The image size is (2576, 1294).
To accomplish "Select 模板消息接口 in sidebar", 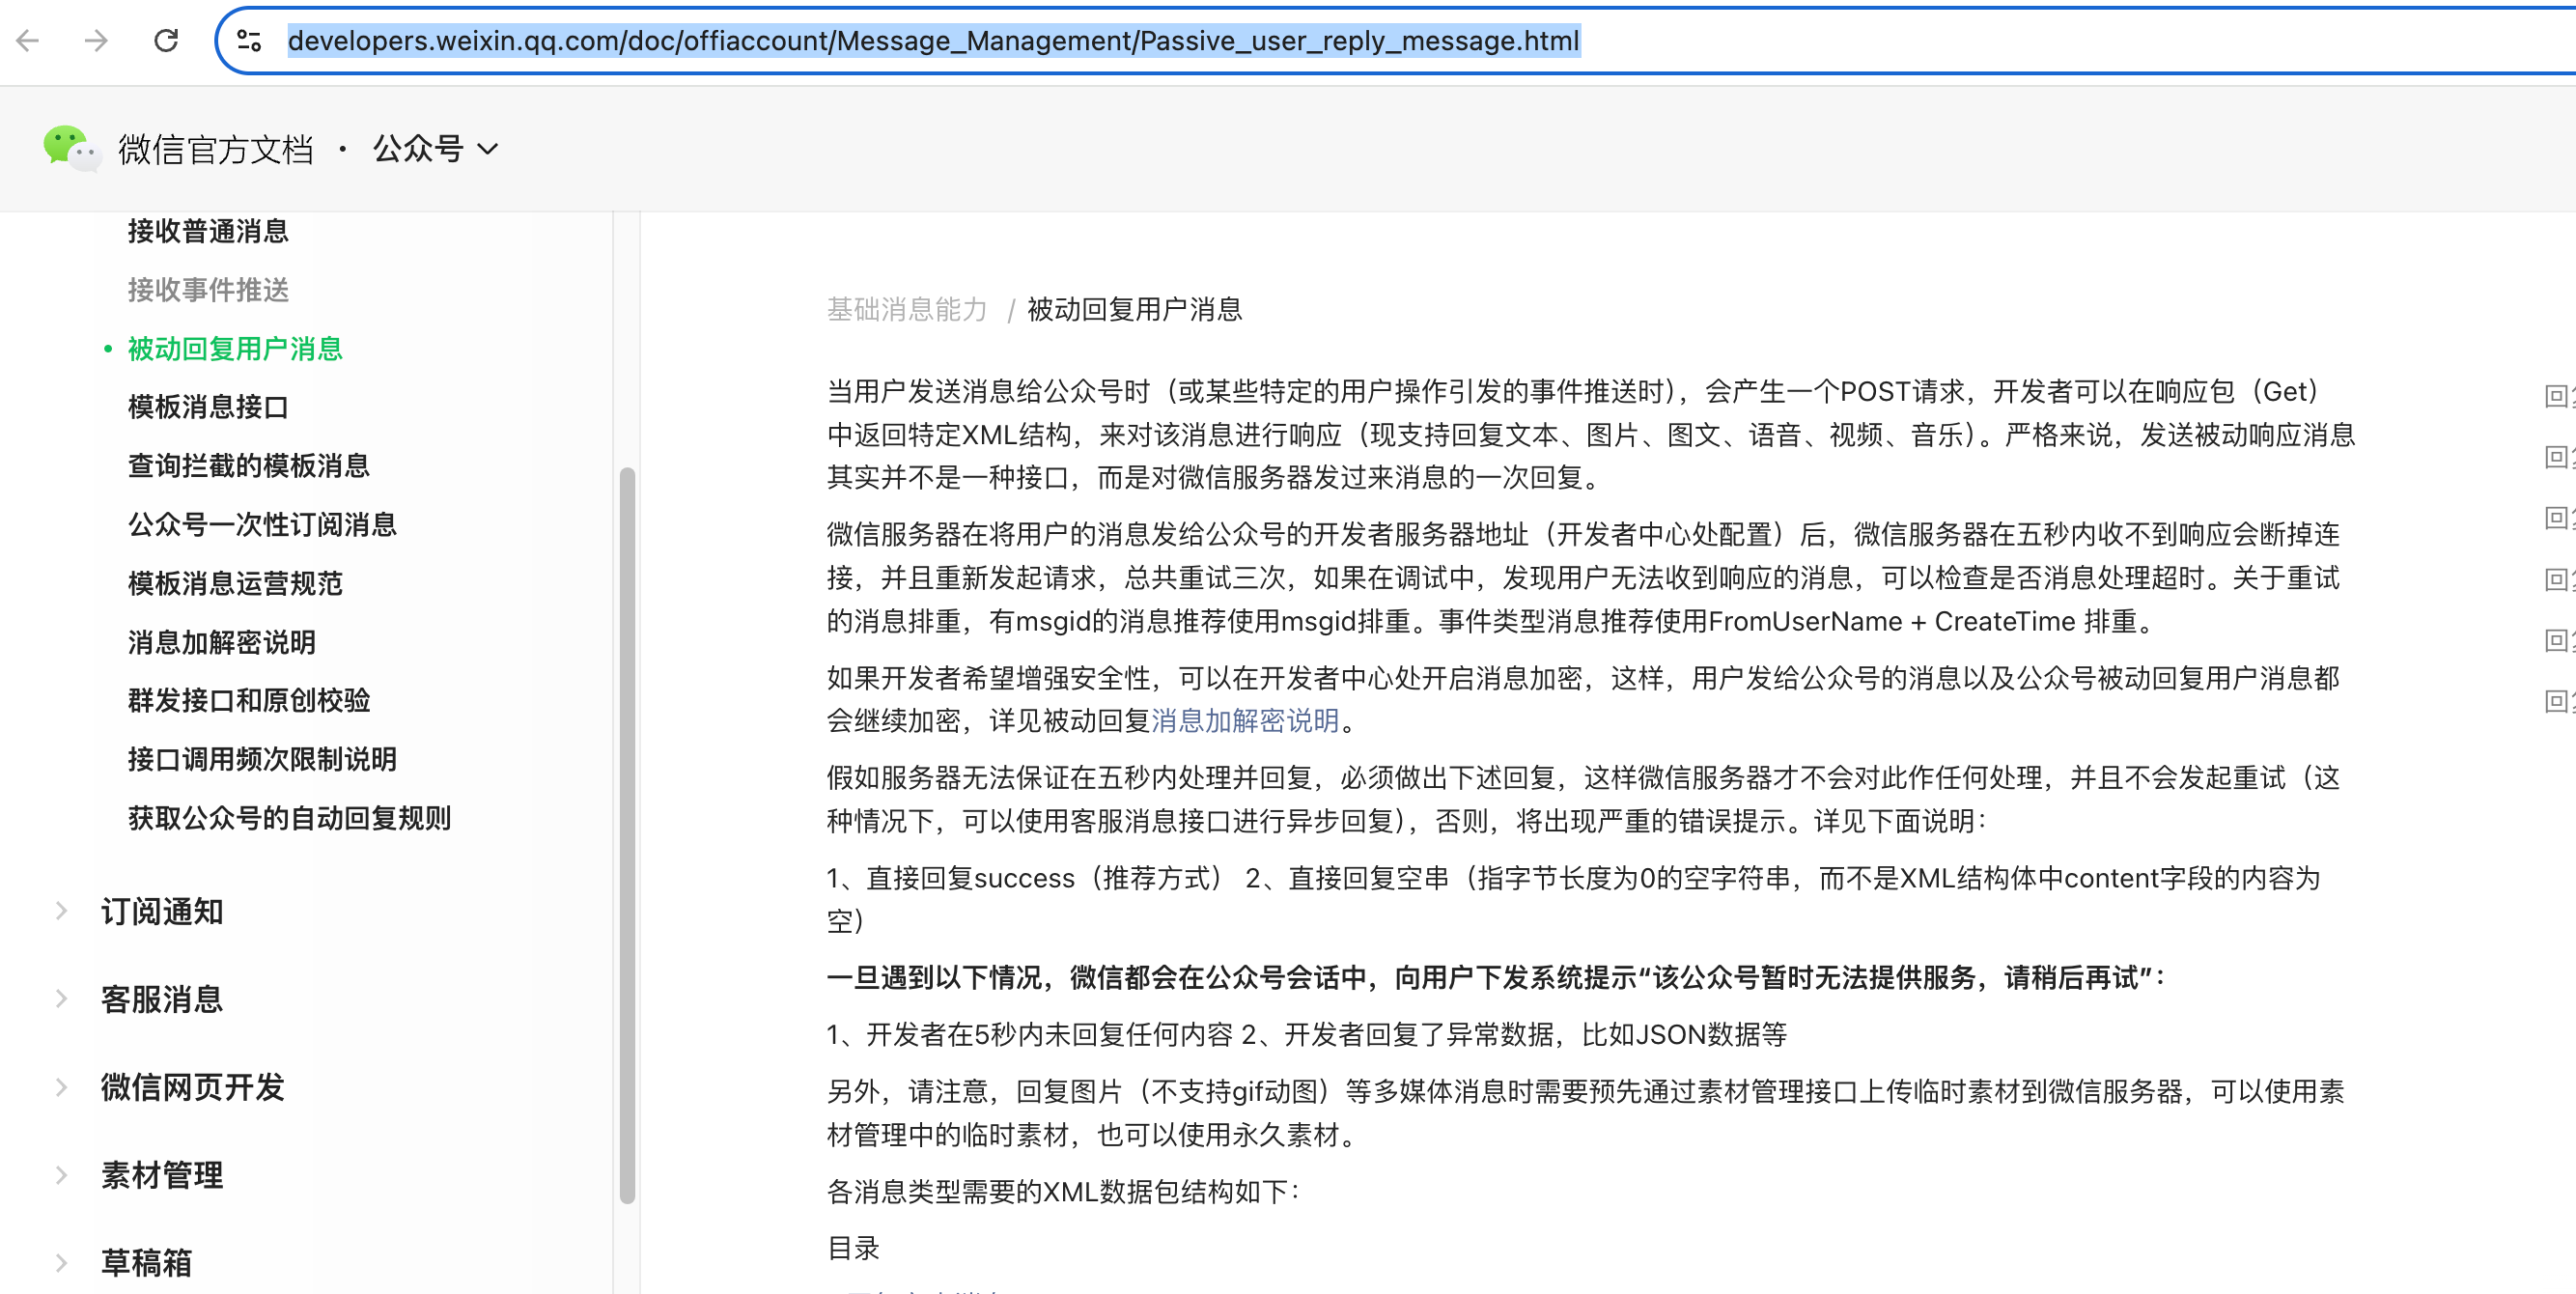I will 208,407.
